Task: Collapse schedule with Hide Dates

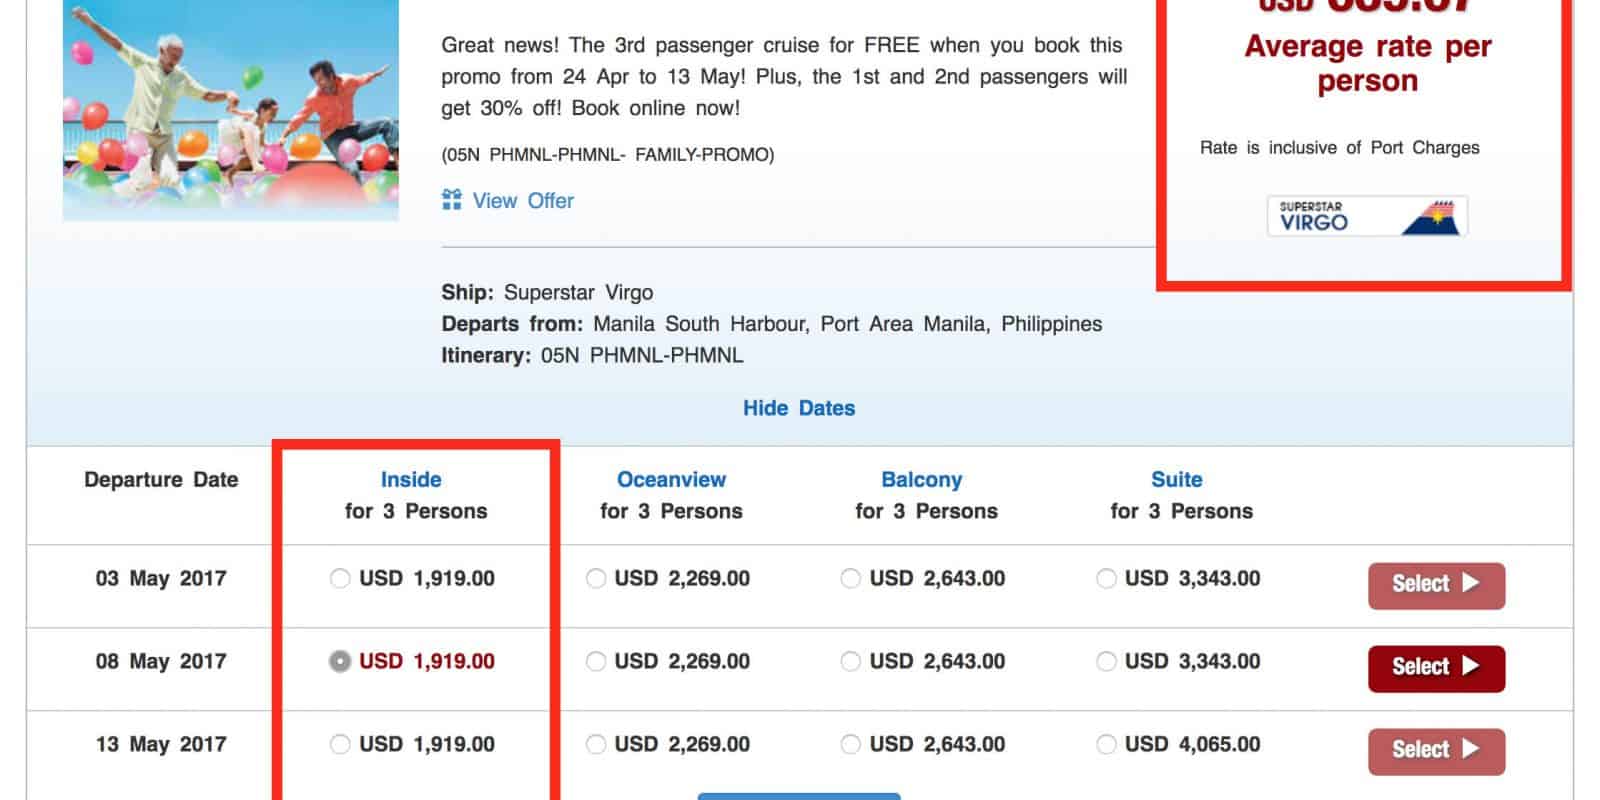Action: pos(798,408)
